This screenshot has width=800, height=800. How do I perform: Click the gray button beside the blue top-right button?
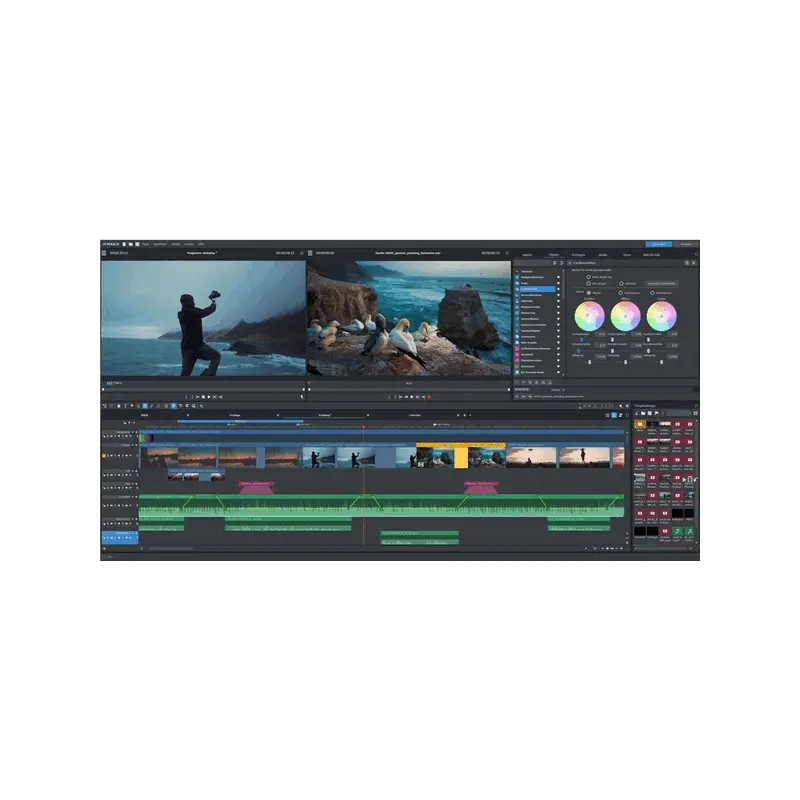click(x=687, y=244)
